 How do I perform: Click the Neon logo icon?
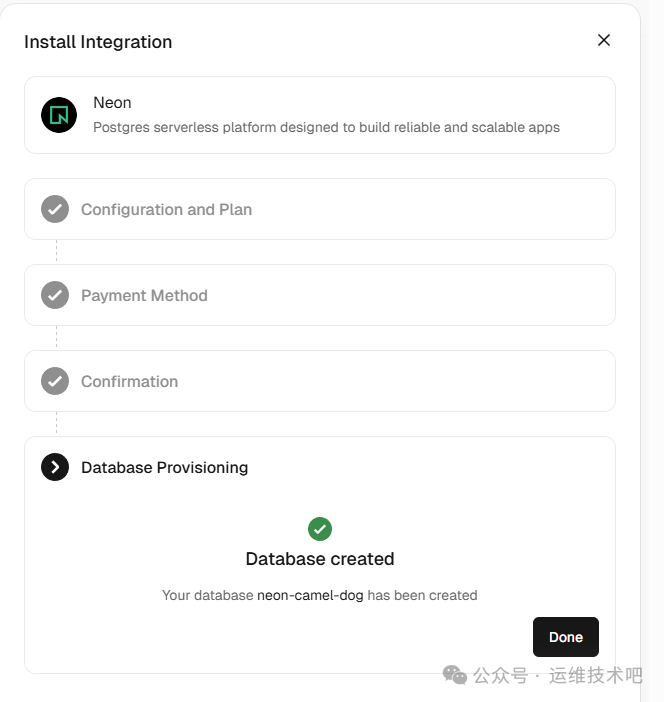(59, 115)
